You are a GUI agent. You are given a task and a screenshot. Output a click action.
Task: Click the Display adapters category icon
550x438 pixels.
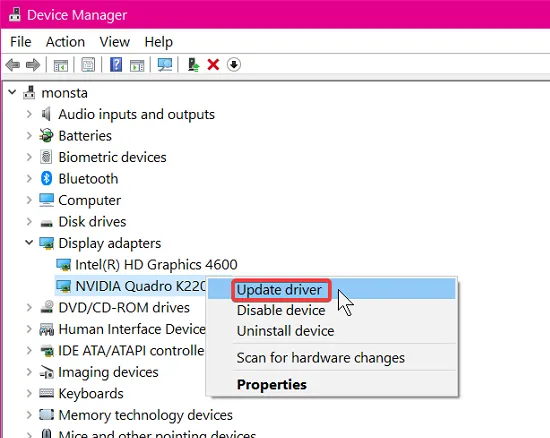(x=46, y=243)
